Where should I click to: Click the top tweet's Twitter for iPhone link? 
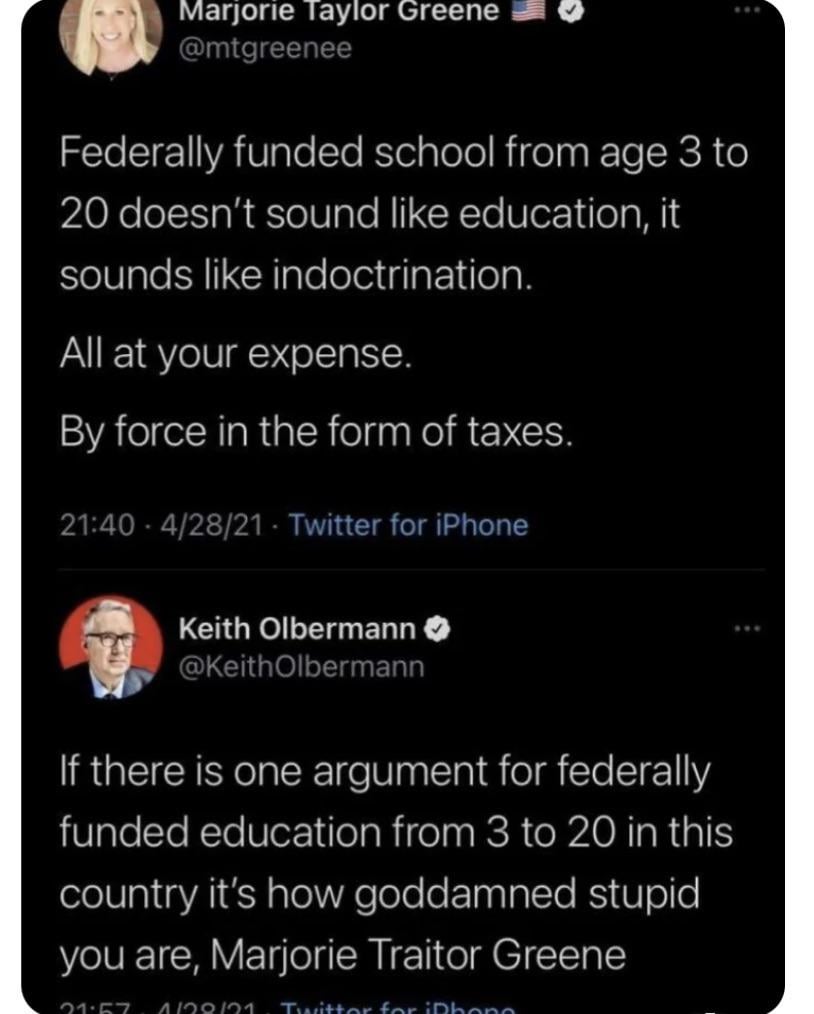[408, 524]
